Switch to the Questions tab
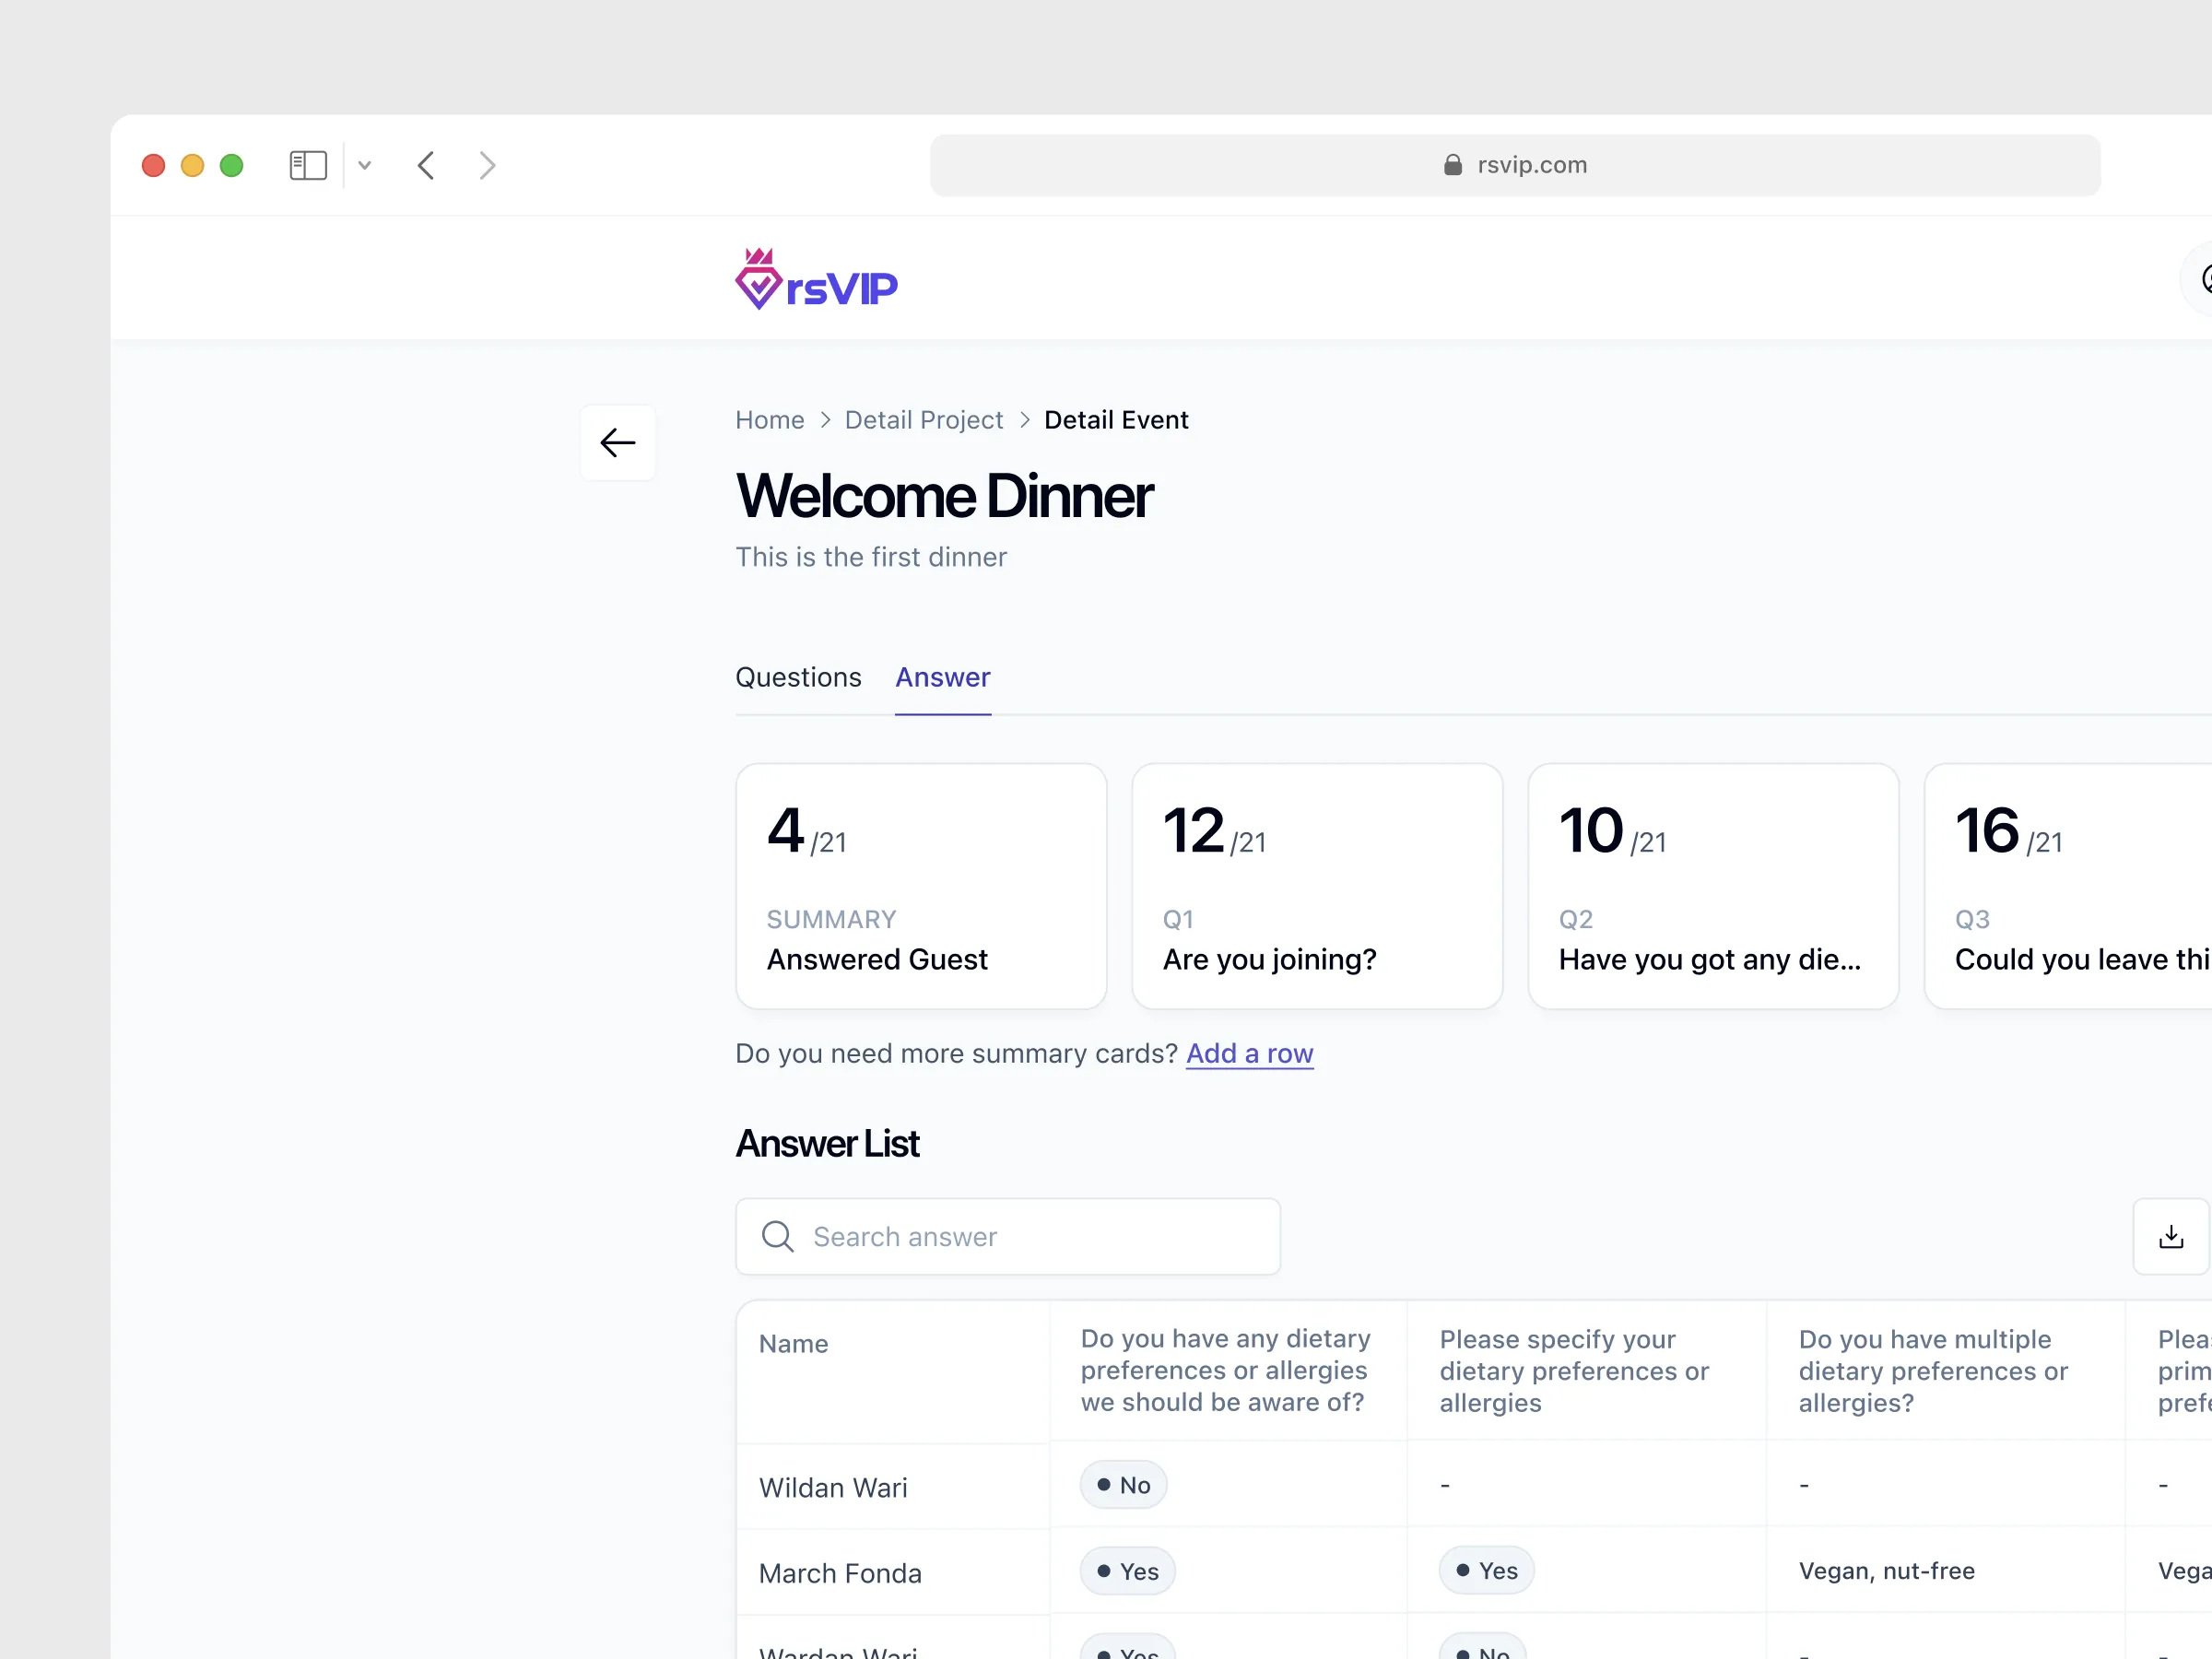2212x1659 pixels. (x=798, y=677)
